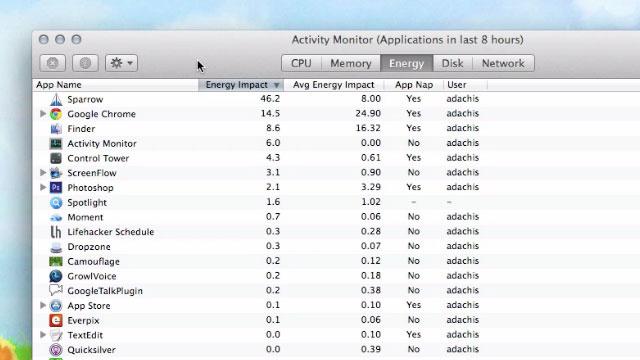This screenshot has width=640, height=360.
Task: Click the GoogleTalkPlugin speech bubble icon
Action: 56,291
